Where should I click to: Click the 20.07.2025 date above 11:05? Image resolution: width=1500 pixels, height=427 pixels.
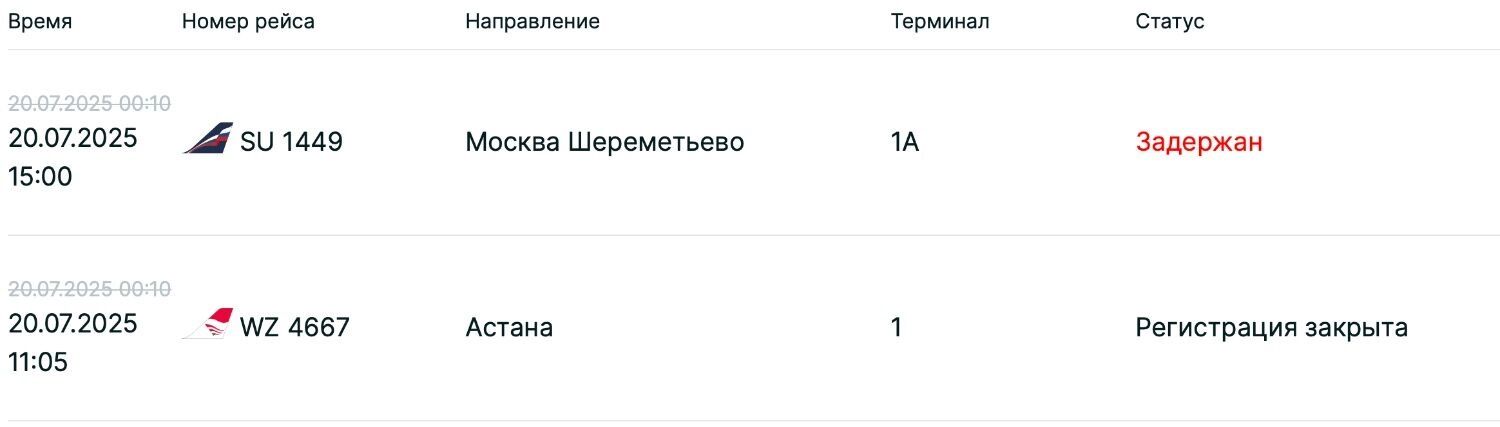[x=73, y=324]
